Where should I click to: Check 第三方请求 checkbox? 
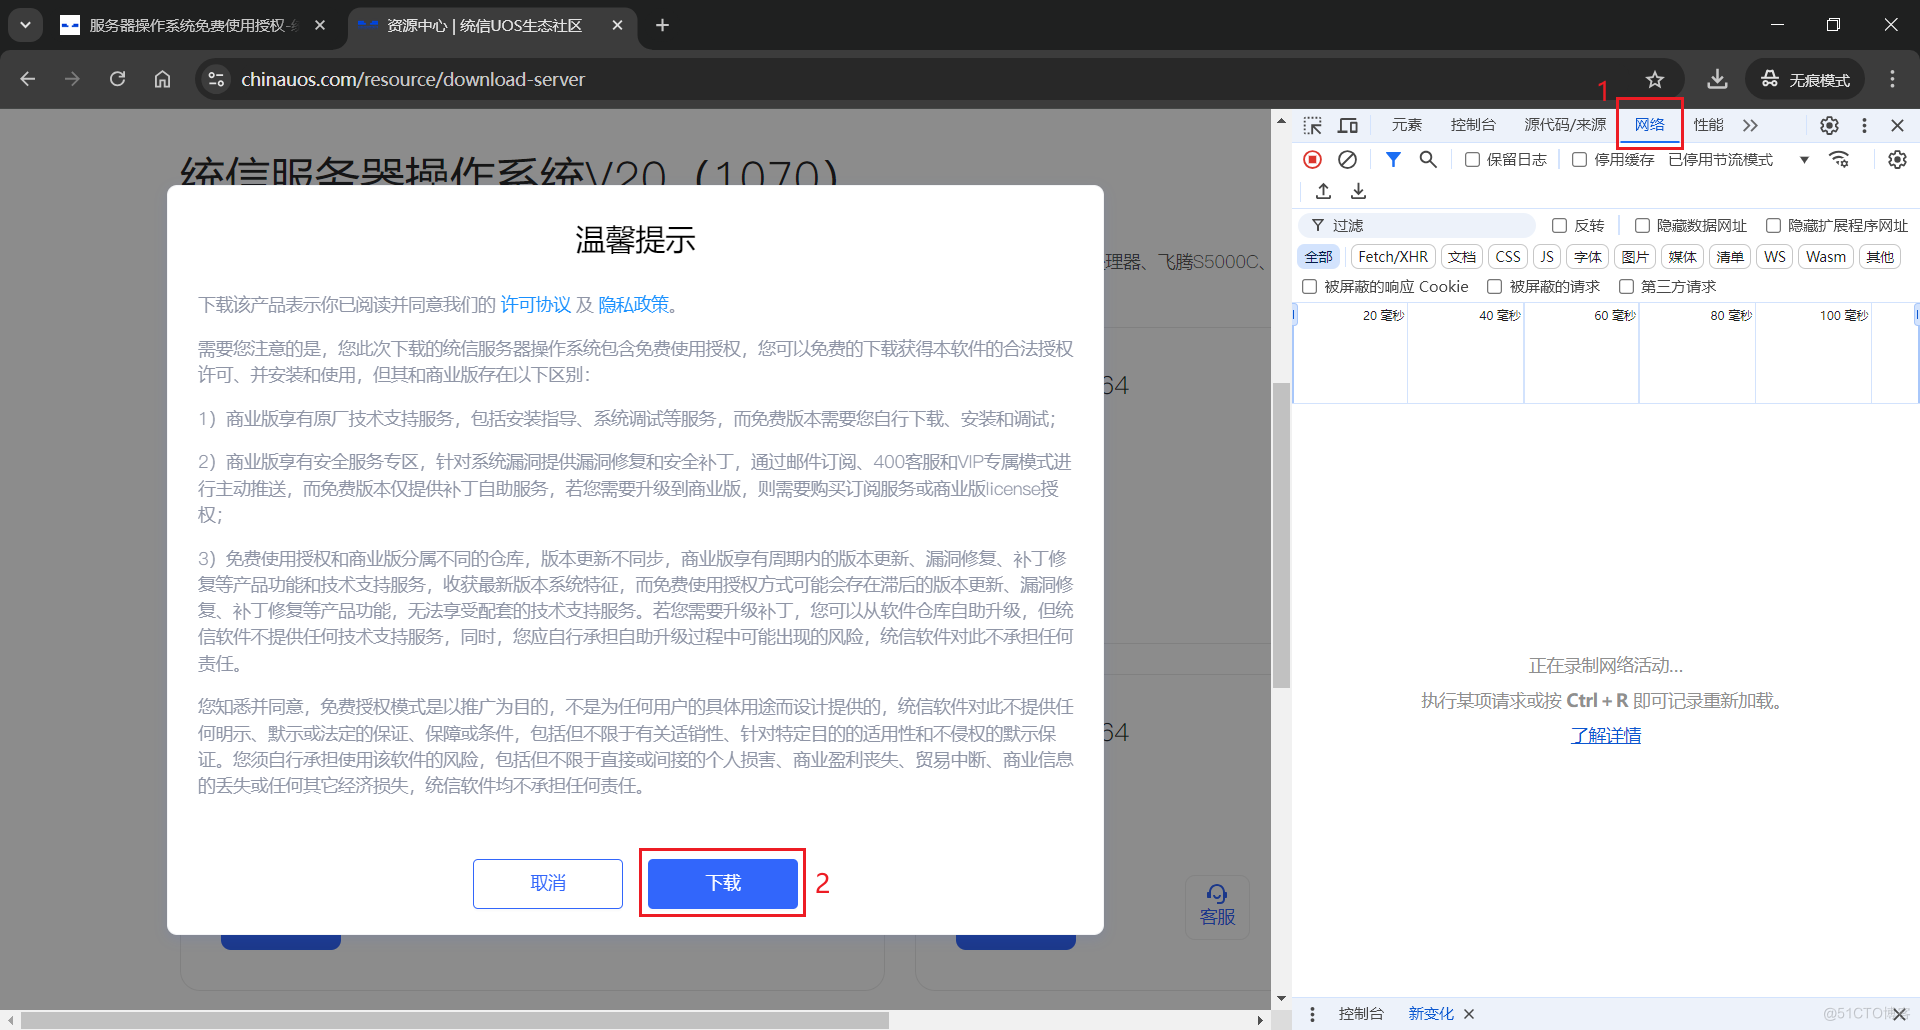[x=1626, y=286]
